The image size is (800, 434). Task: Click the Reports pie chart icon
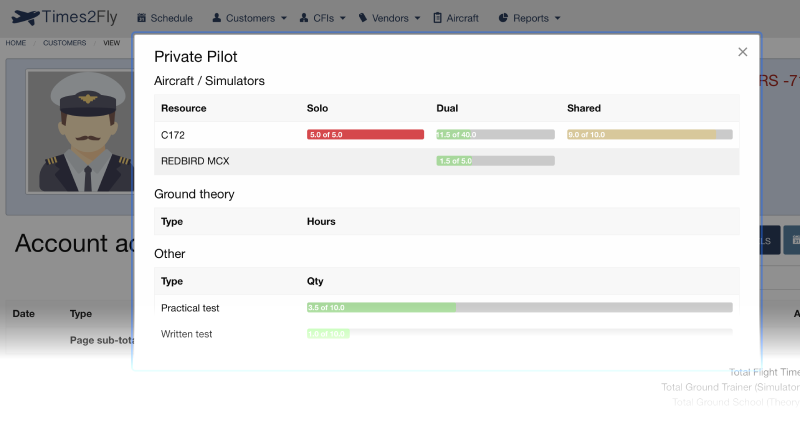[x=503, y=18]
